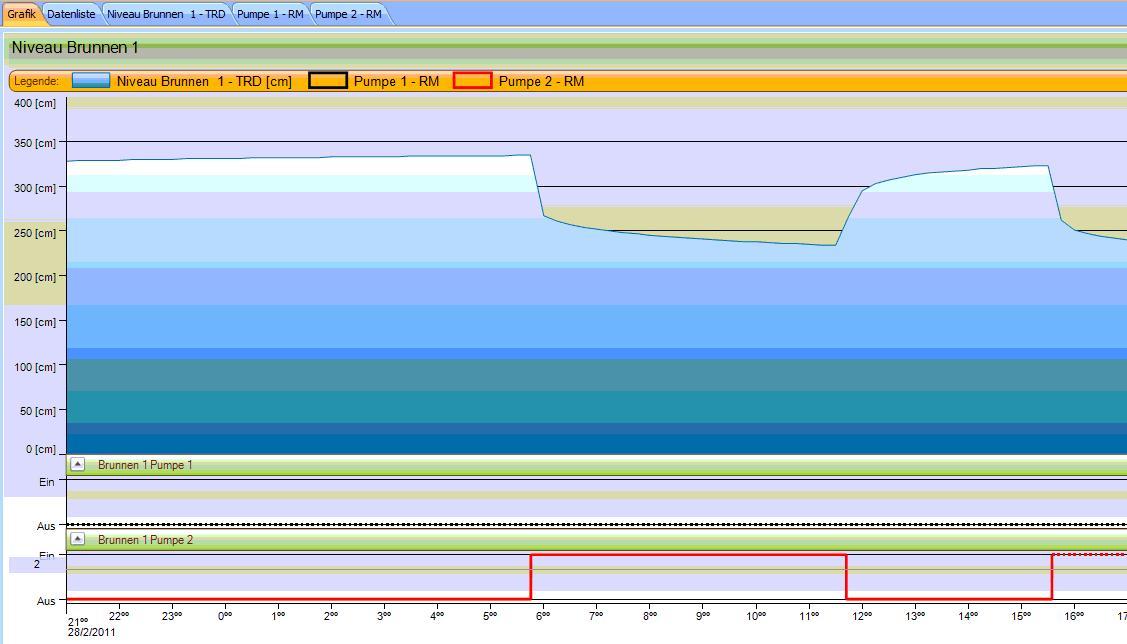The image size is (1127, 644).
Task: Click the 12 o'clock time axis marker
Action: (862, 616)
